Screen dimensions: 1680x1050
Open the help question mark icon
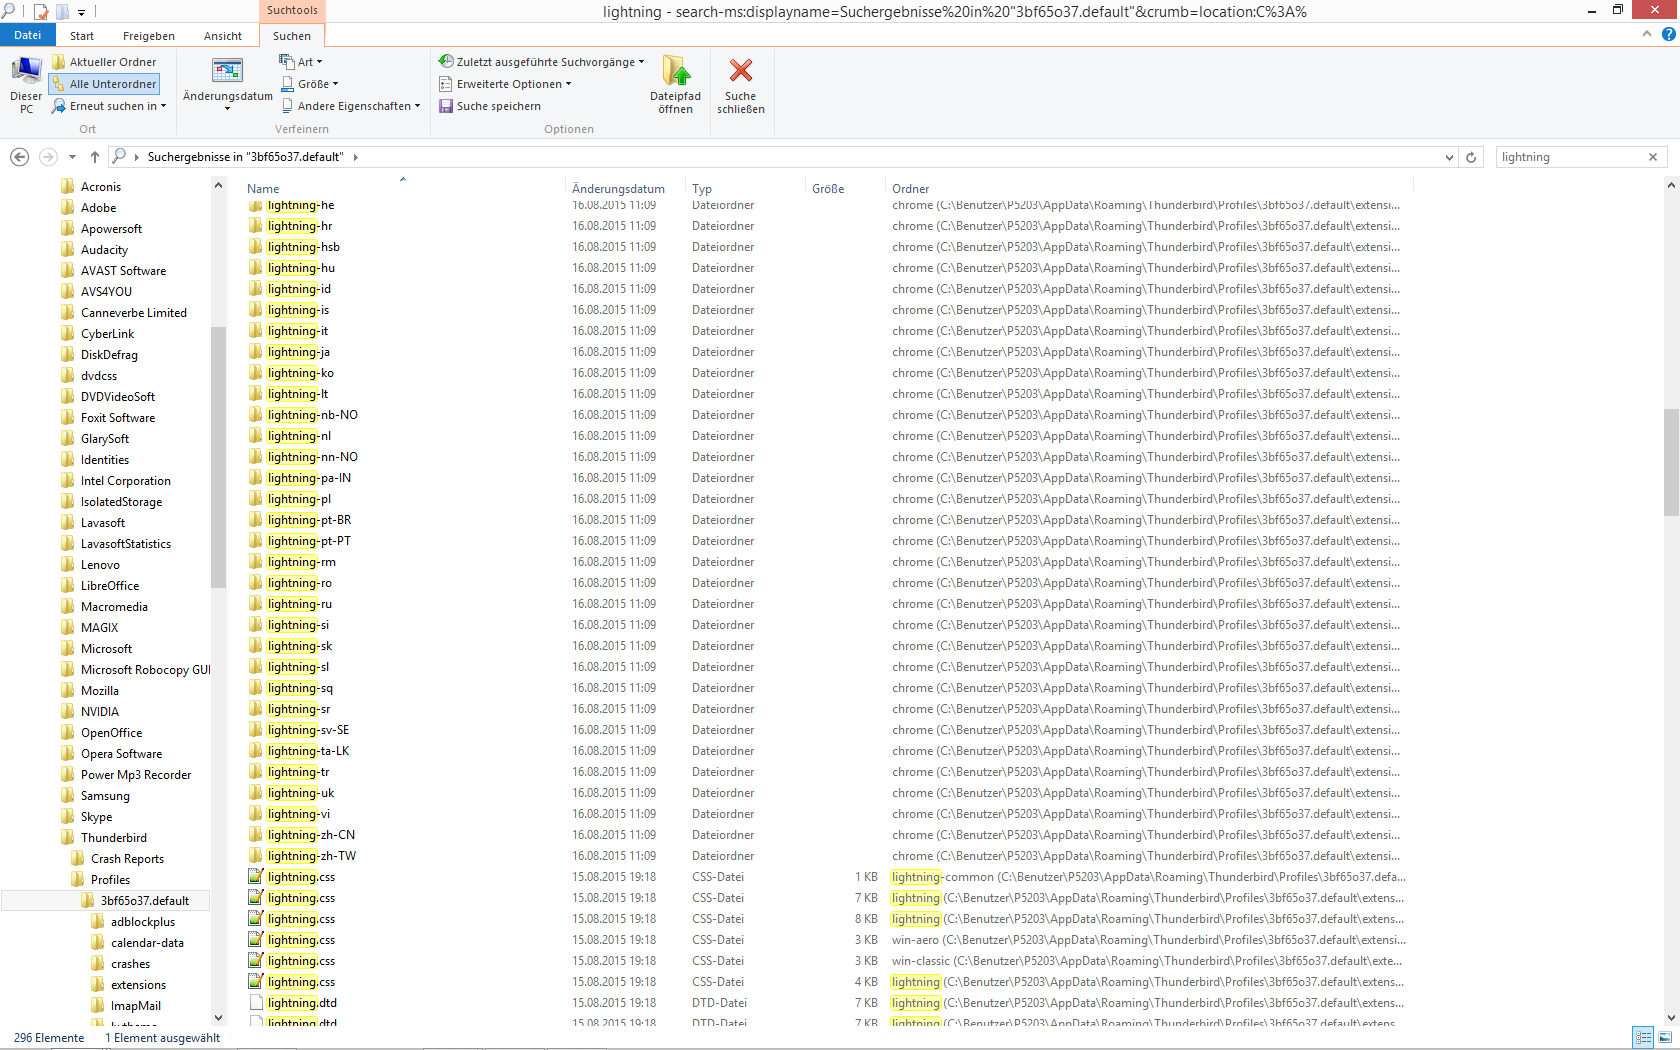click(1668, 34)
